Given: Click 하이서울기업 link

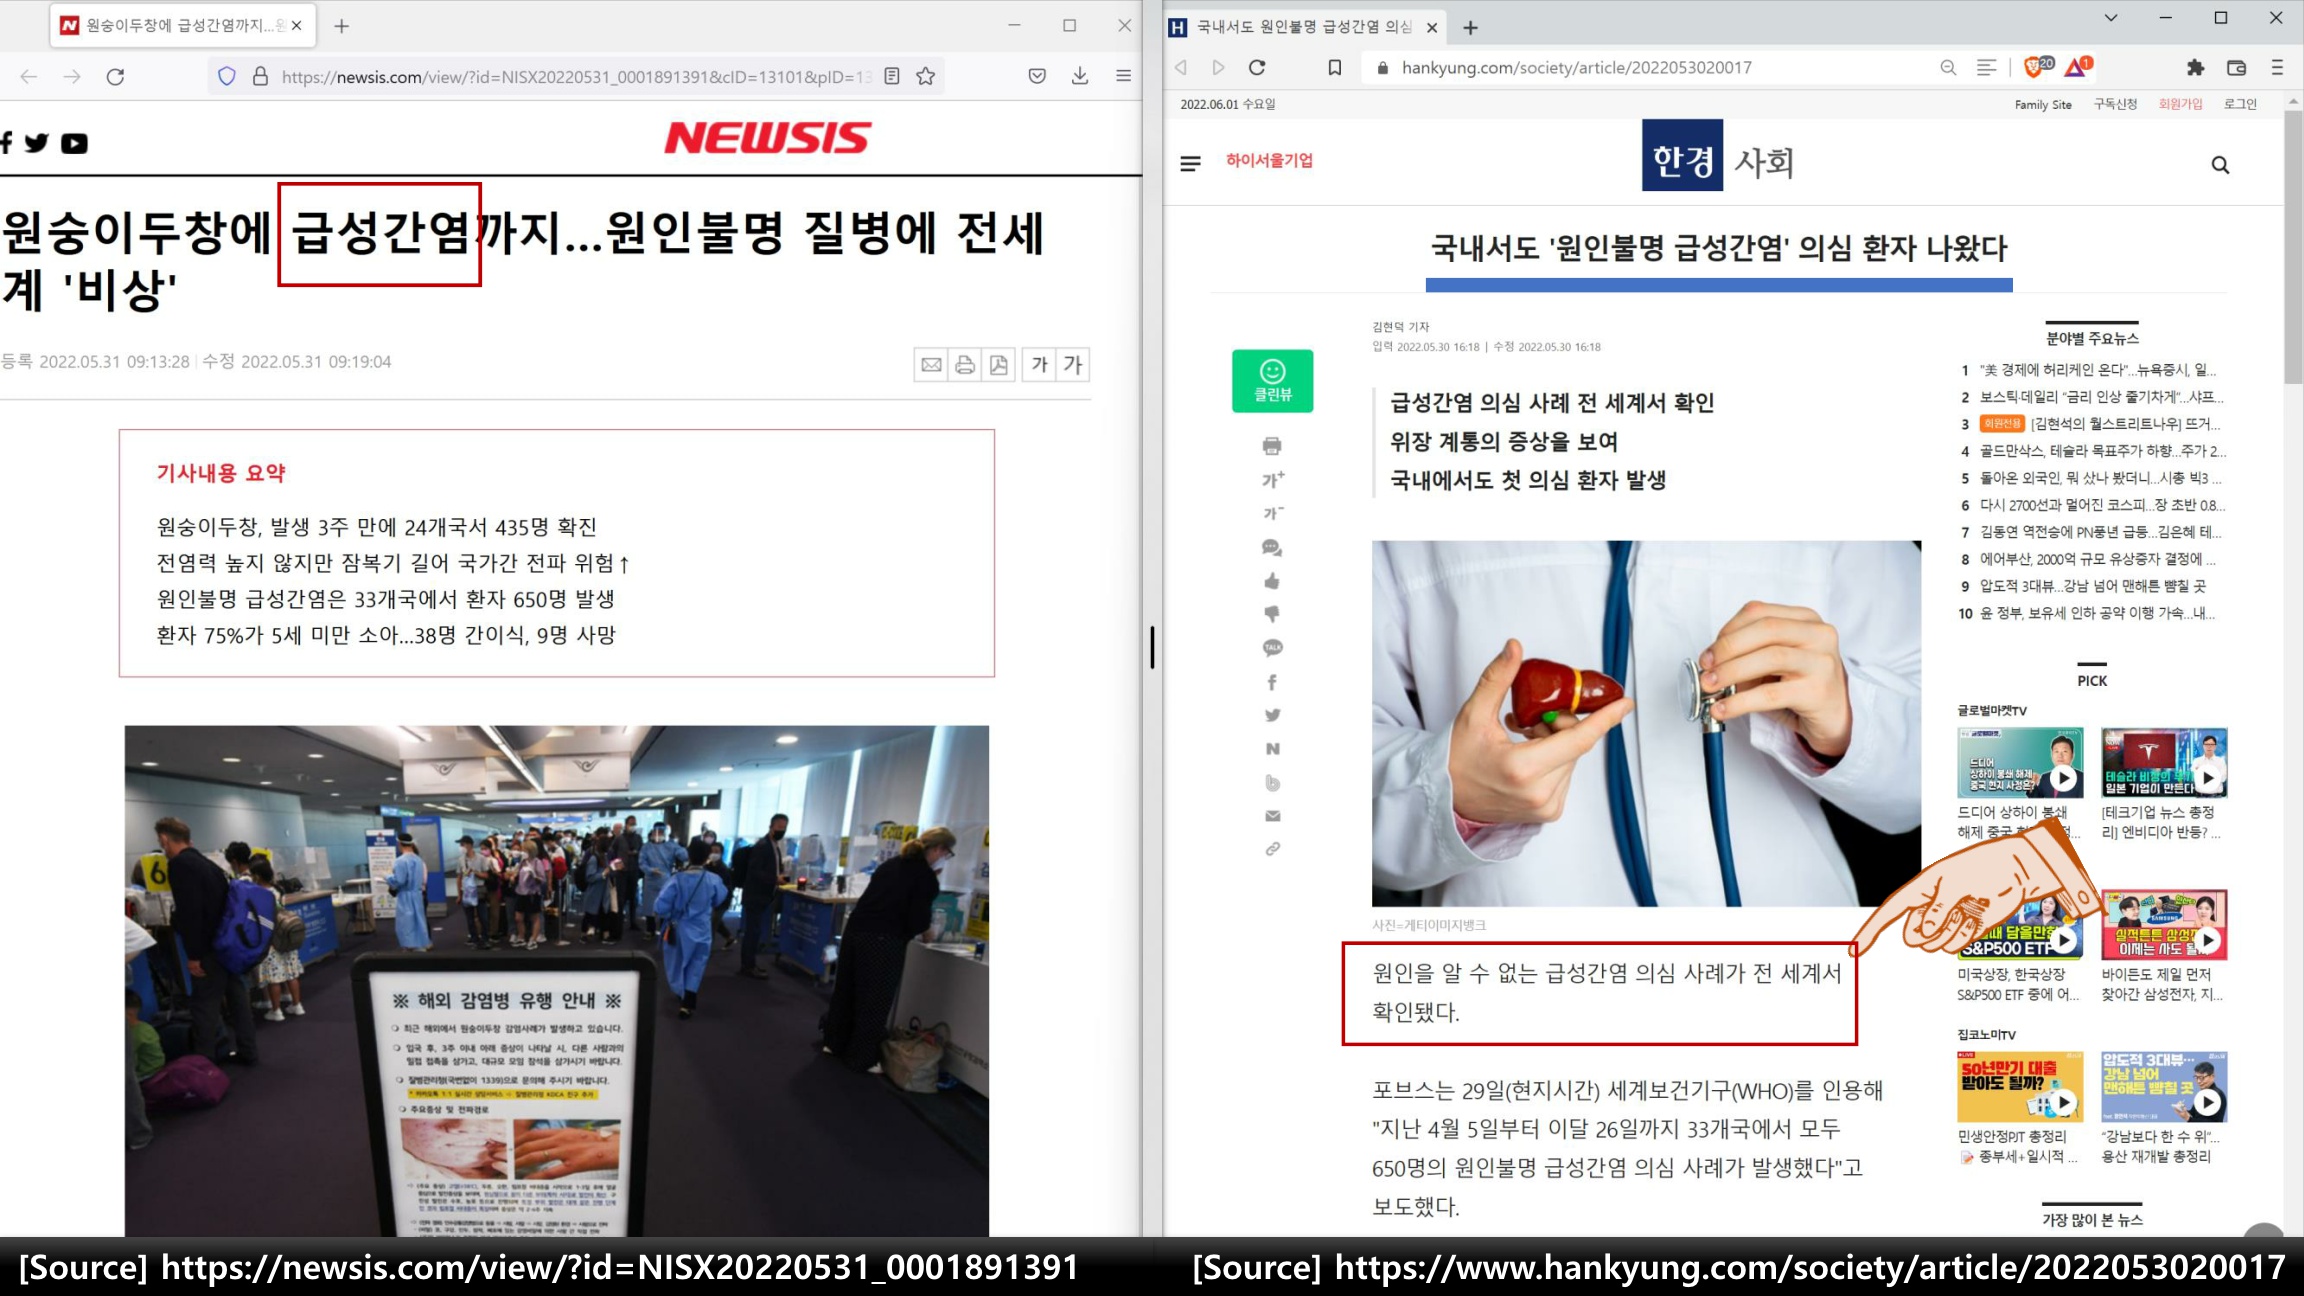Looking at the screenshot, I should (1269, 160).
